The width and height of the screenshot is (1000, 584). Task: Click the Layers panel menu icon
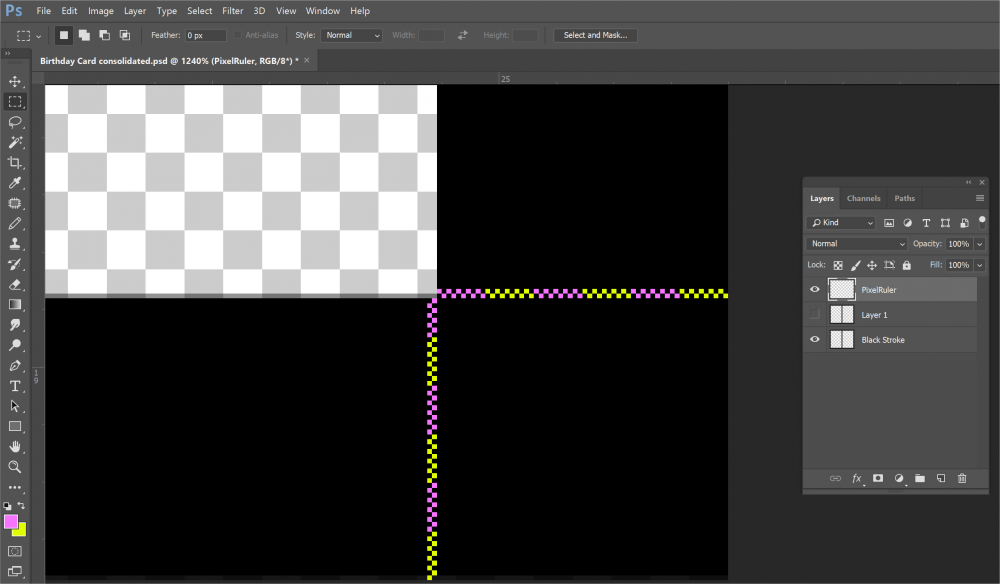(980, 199)
